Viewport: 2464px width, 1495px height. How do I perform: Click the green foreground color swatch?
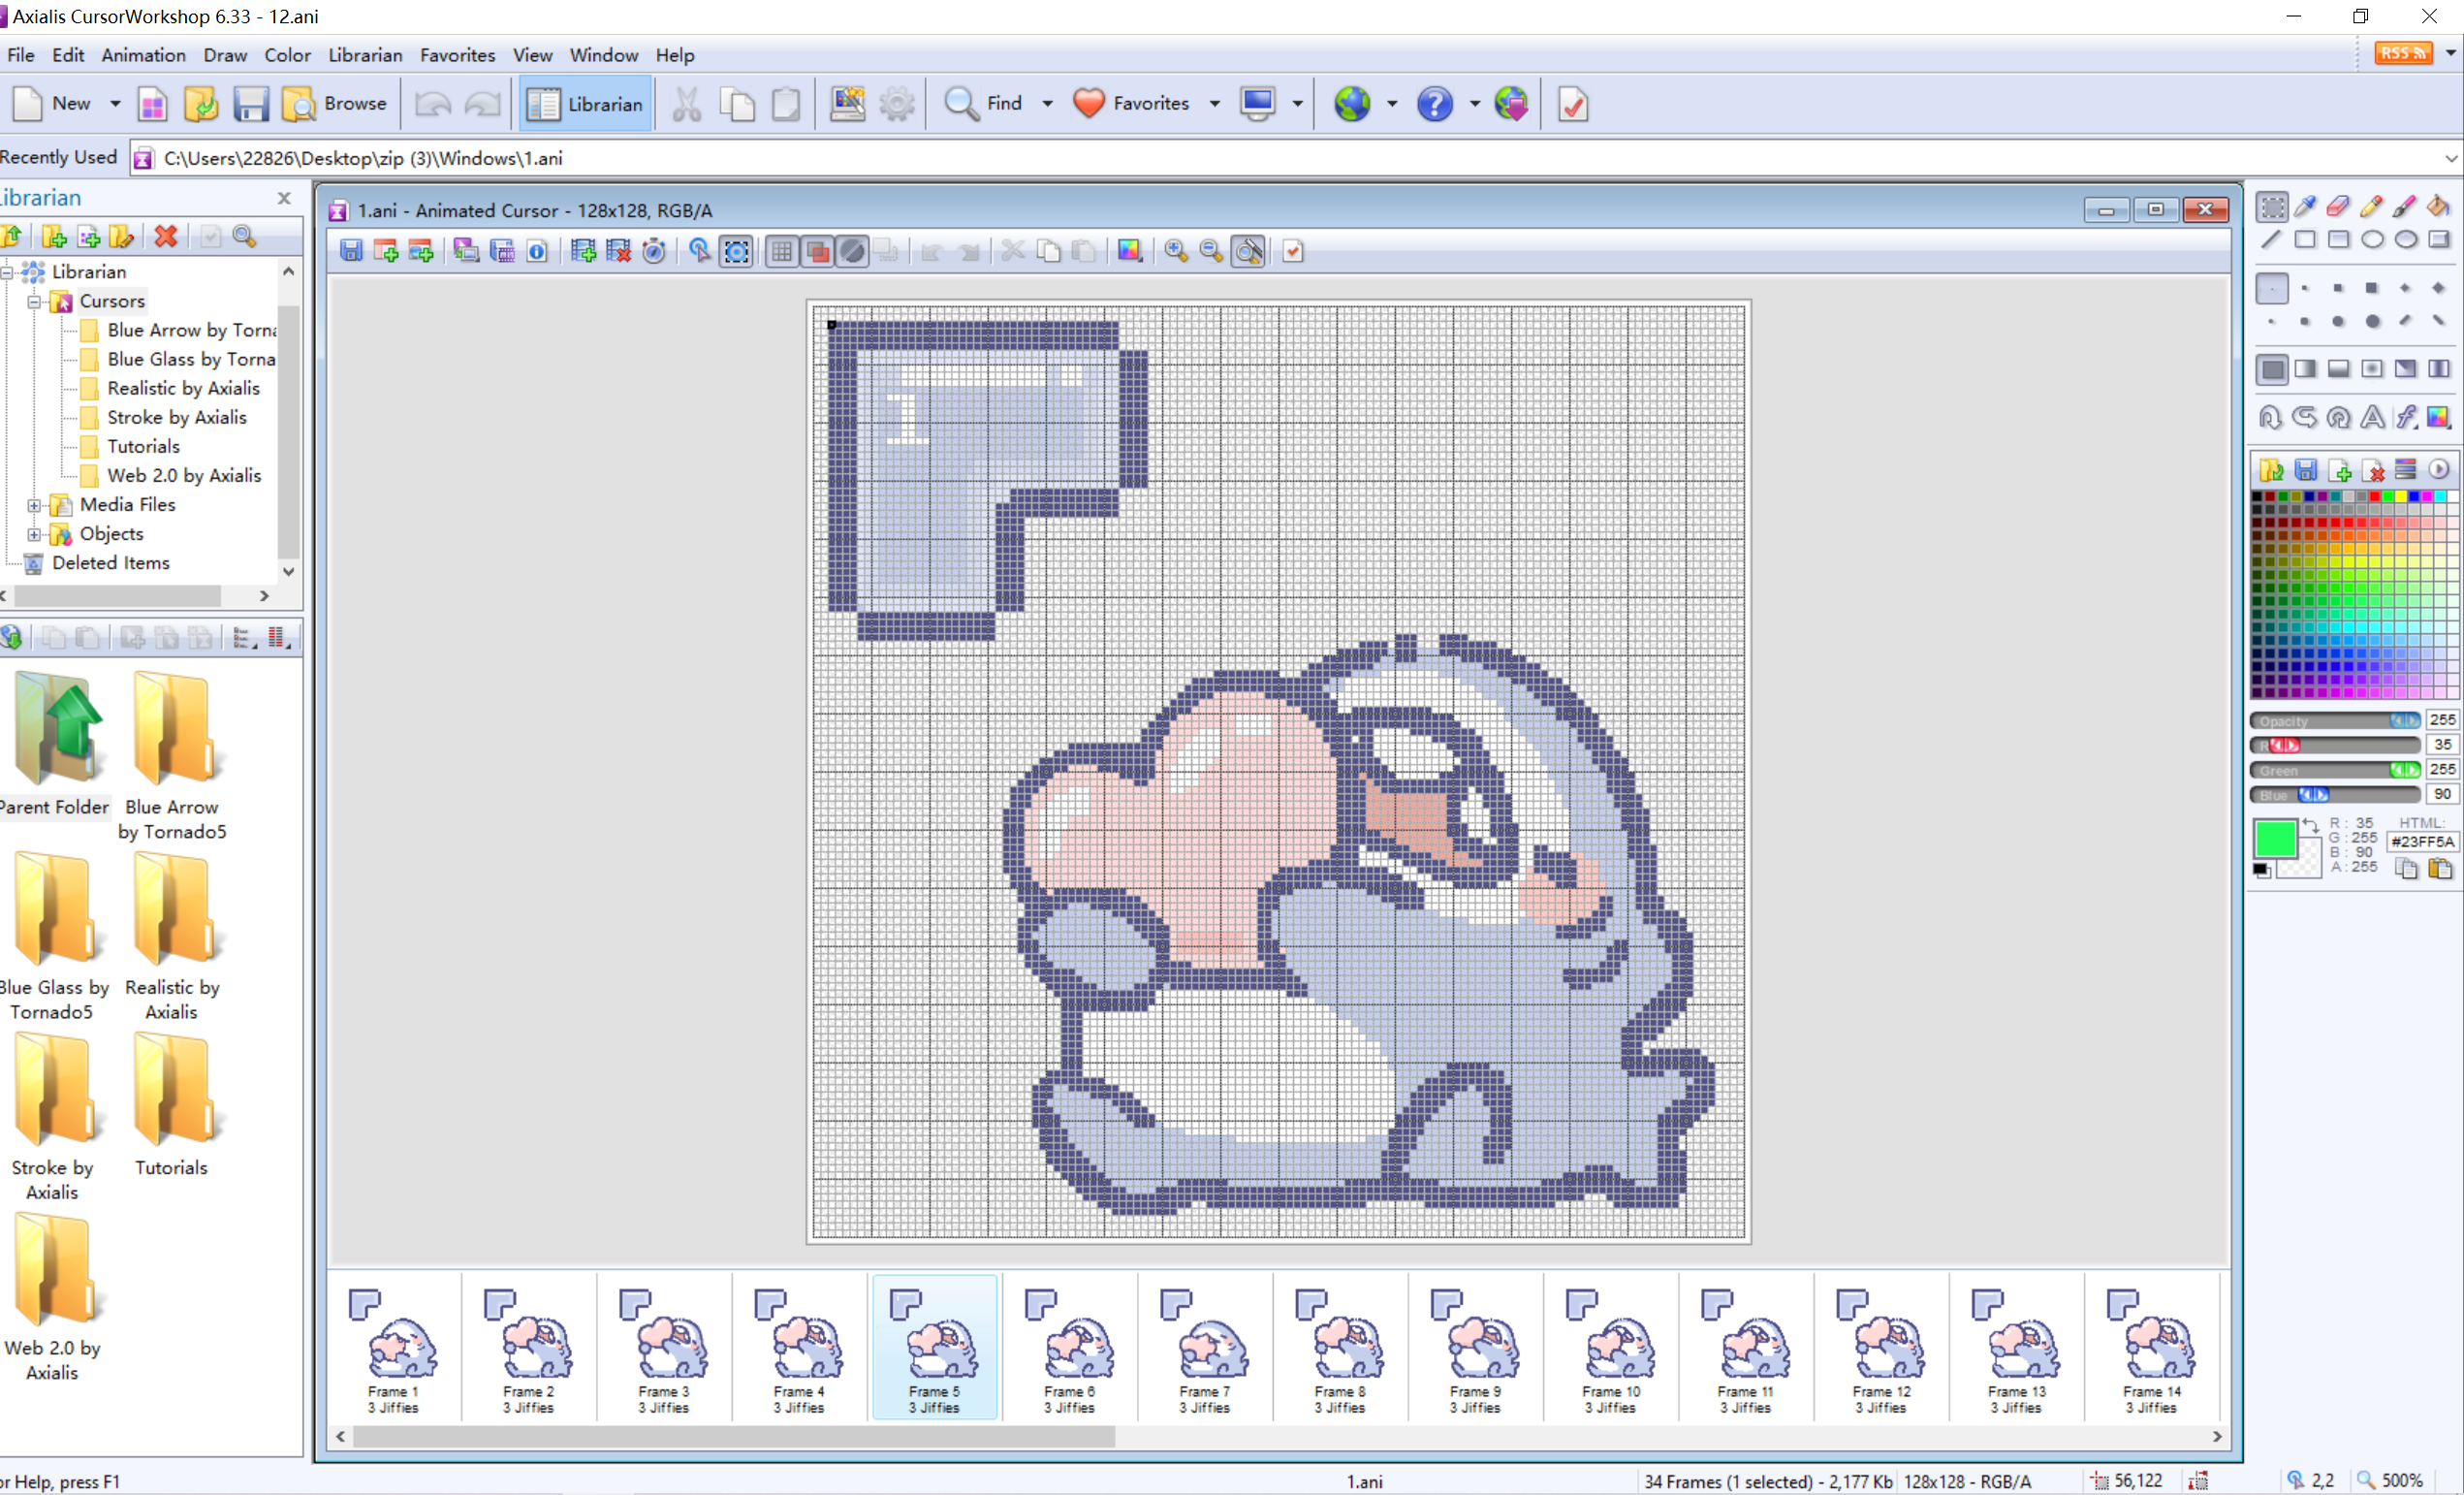pos(2274,839)
